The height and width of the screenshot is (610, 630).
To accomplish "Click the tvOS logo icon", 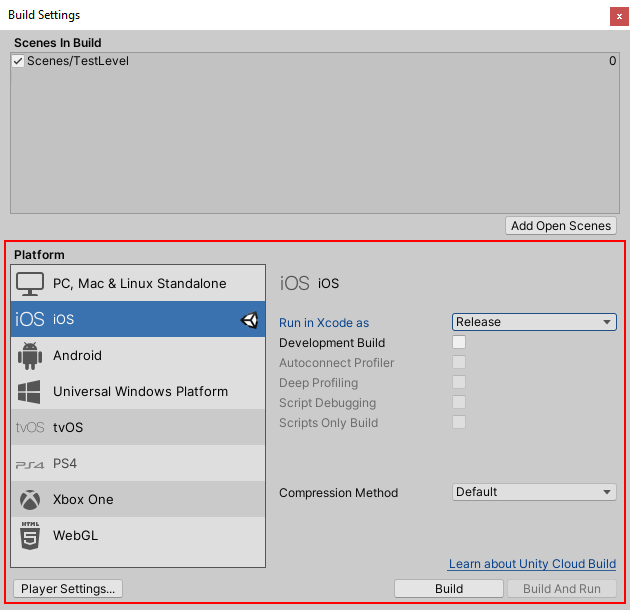I will (30, 428).
